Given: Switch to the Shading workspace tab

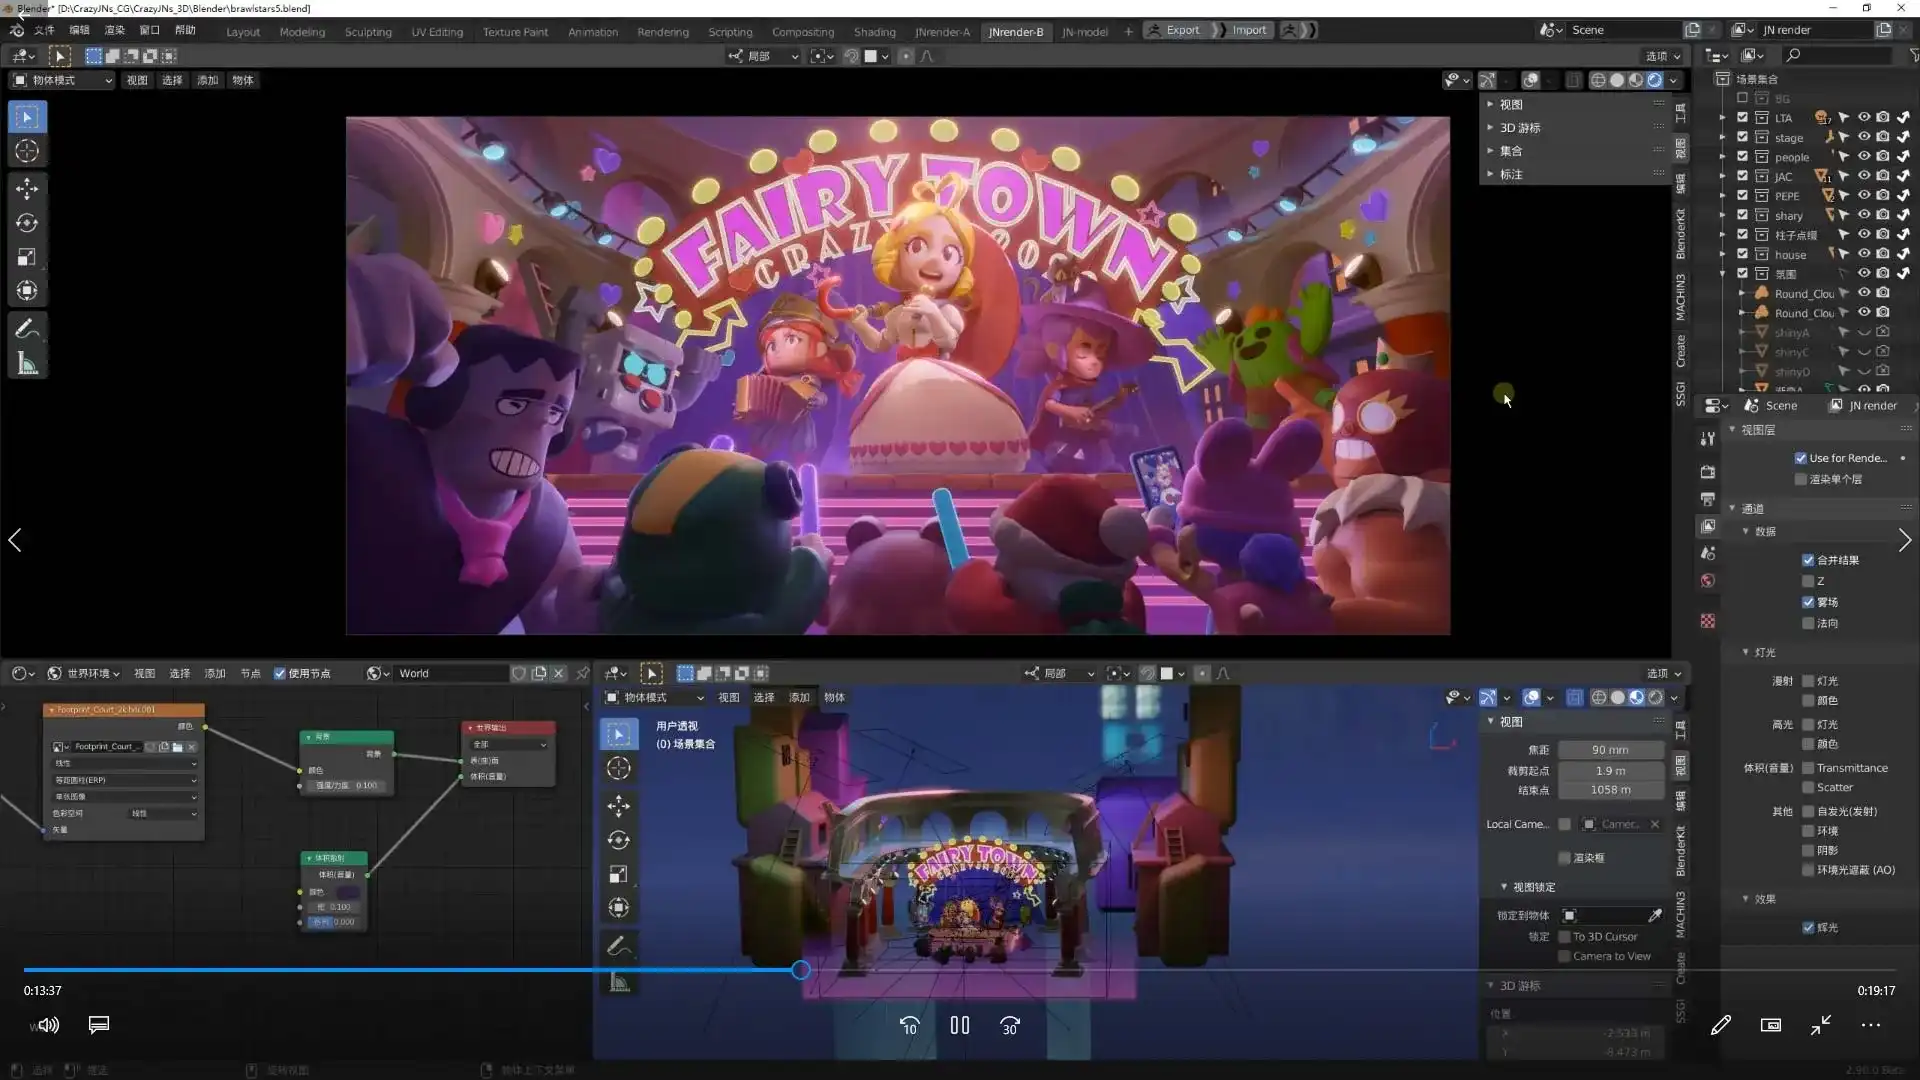Looking at the screenshot, I should point(874,32).
